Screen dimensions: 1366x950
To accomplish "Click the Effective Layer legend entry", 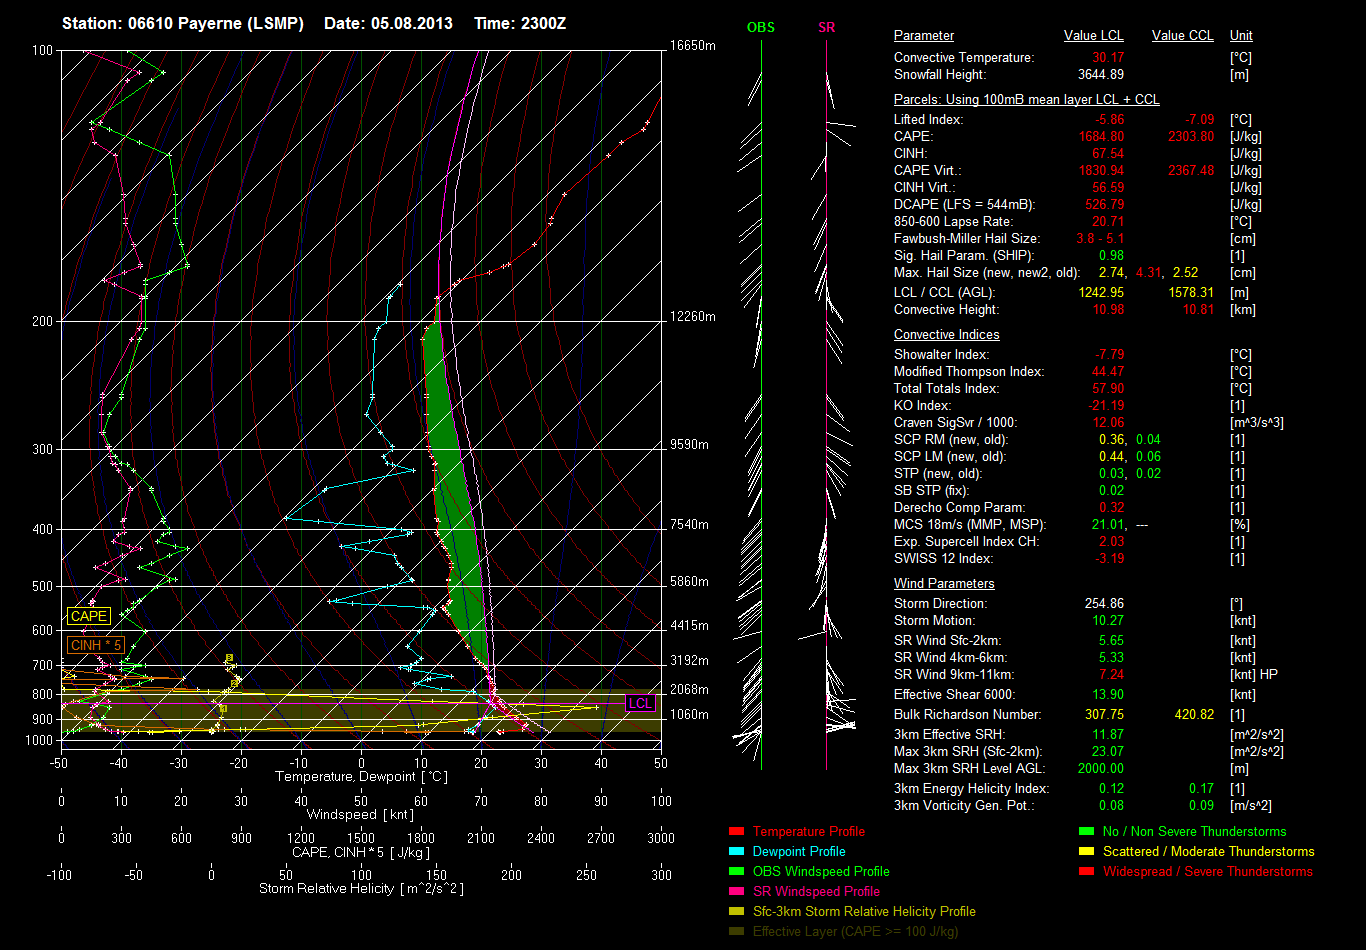I will (855, 932).
